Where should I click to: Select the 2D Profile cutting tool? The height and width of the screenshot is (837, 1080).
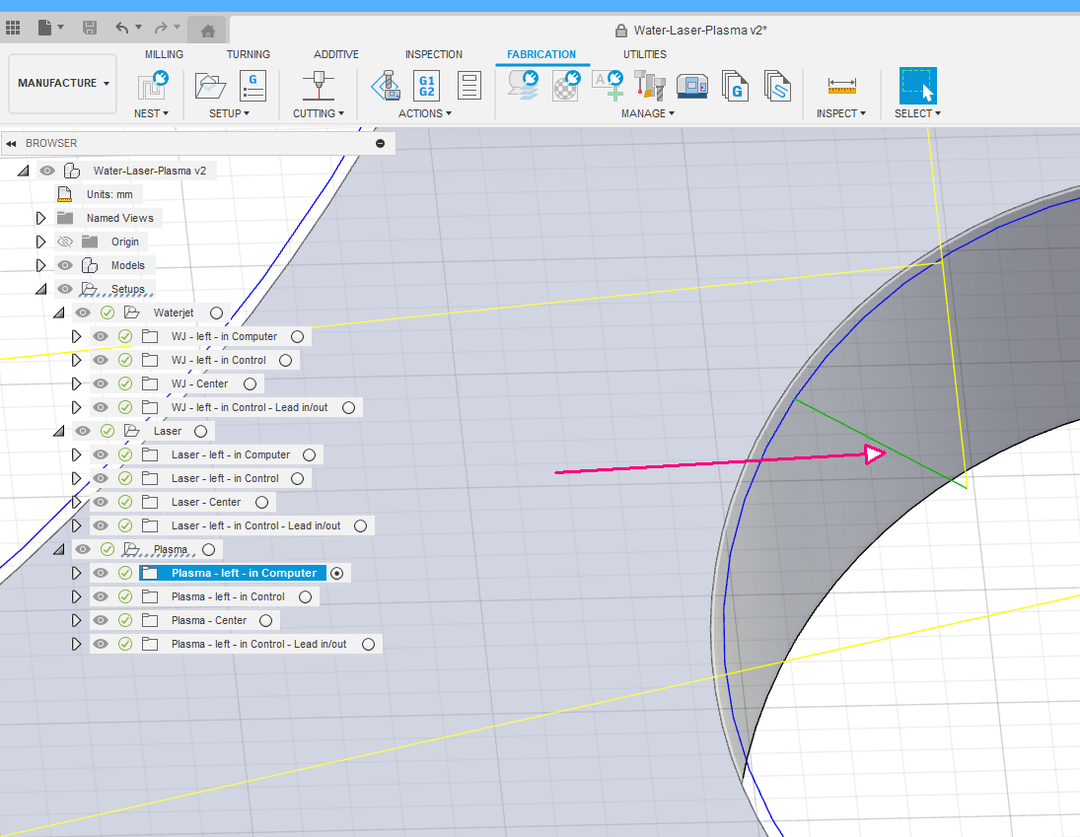319,85
